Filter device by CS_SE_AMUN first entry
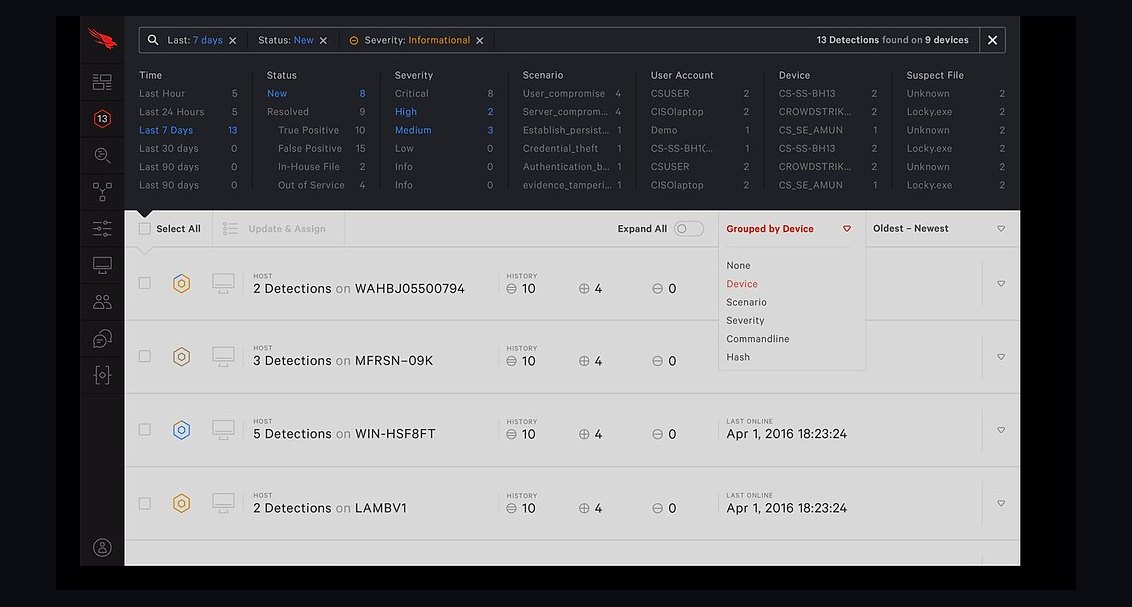Viewport: 1132px width, 607px height. pos(810,131)
